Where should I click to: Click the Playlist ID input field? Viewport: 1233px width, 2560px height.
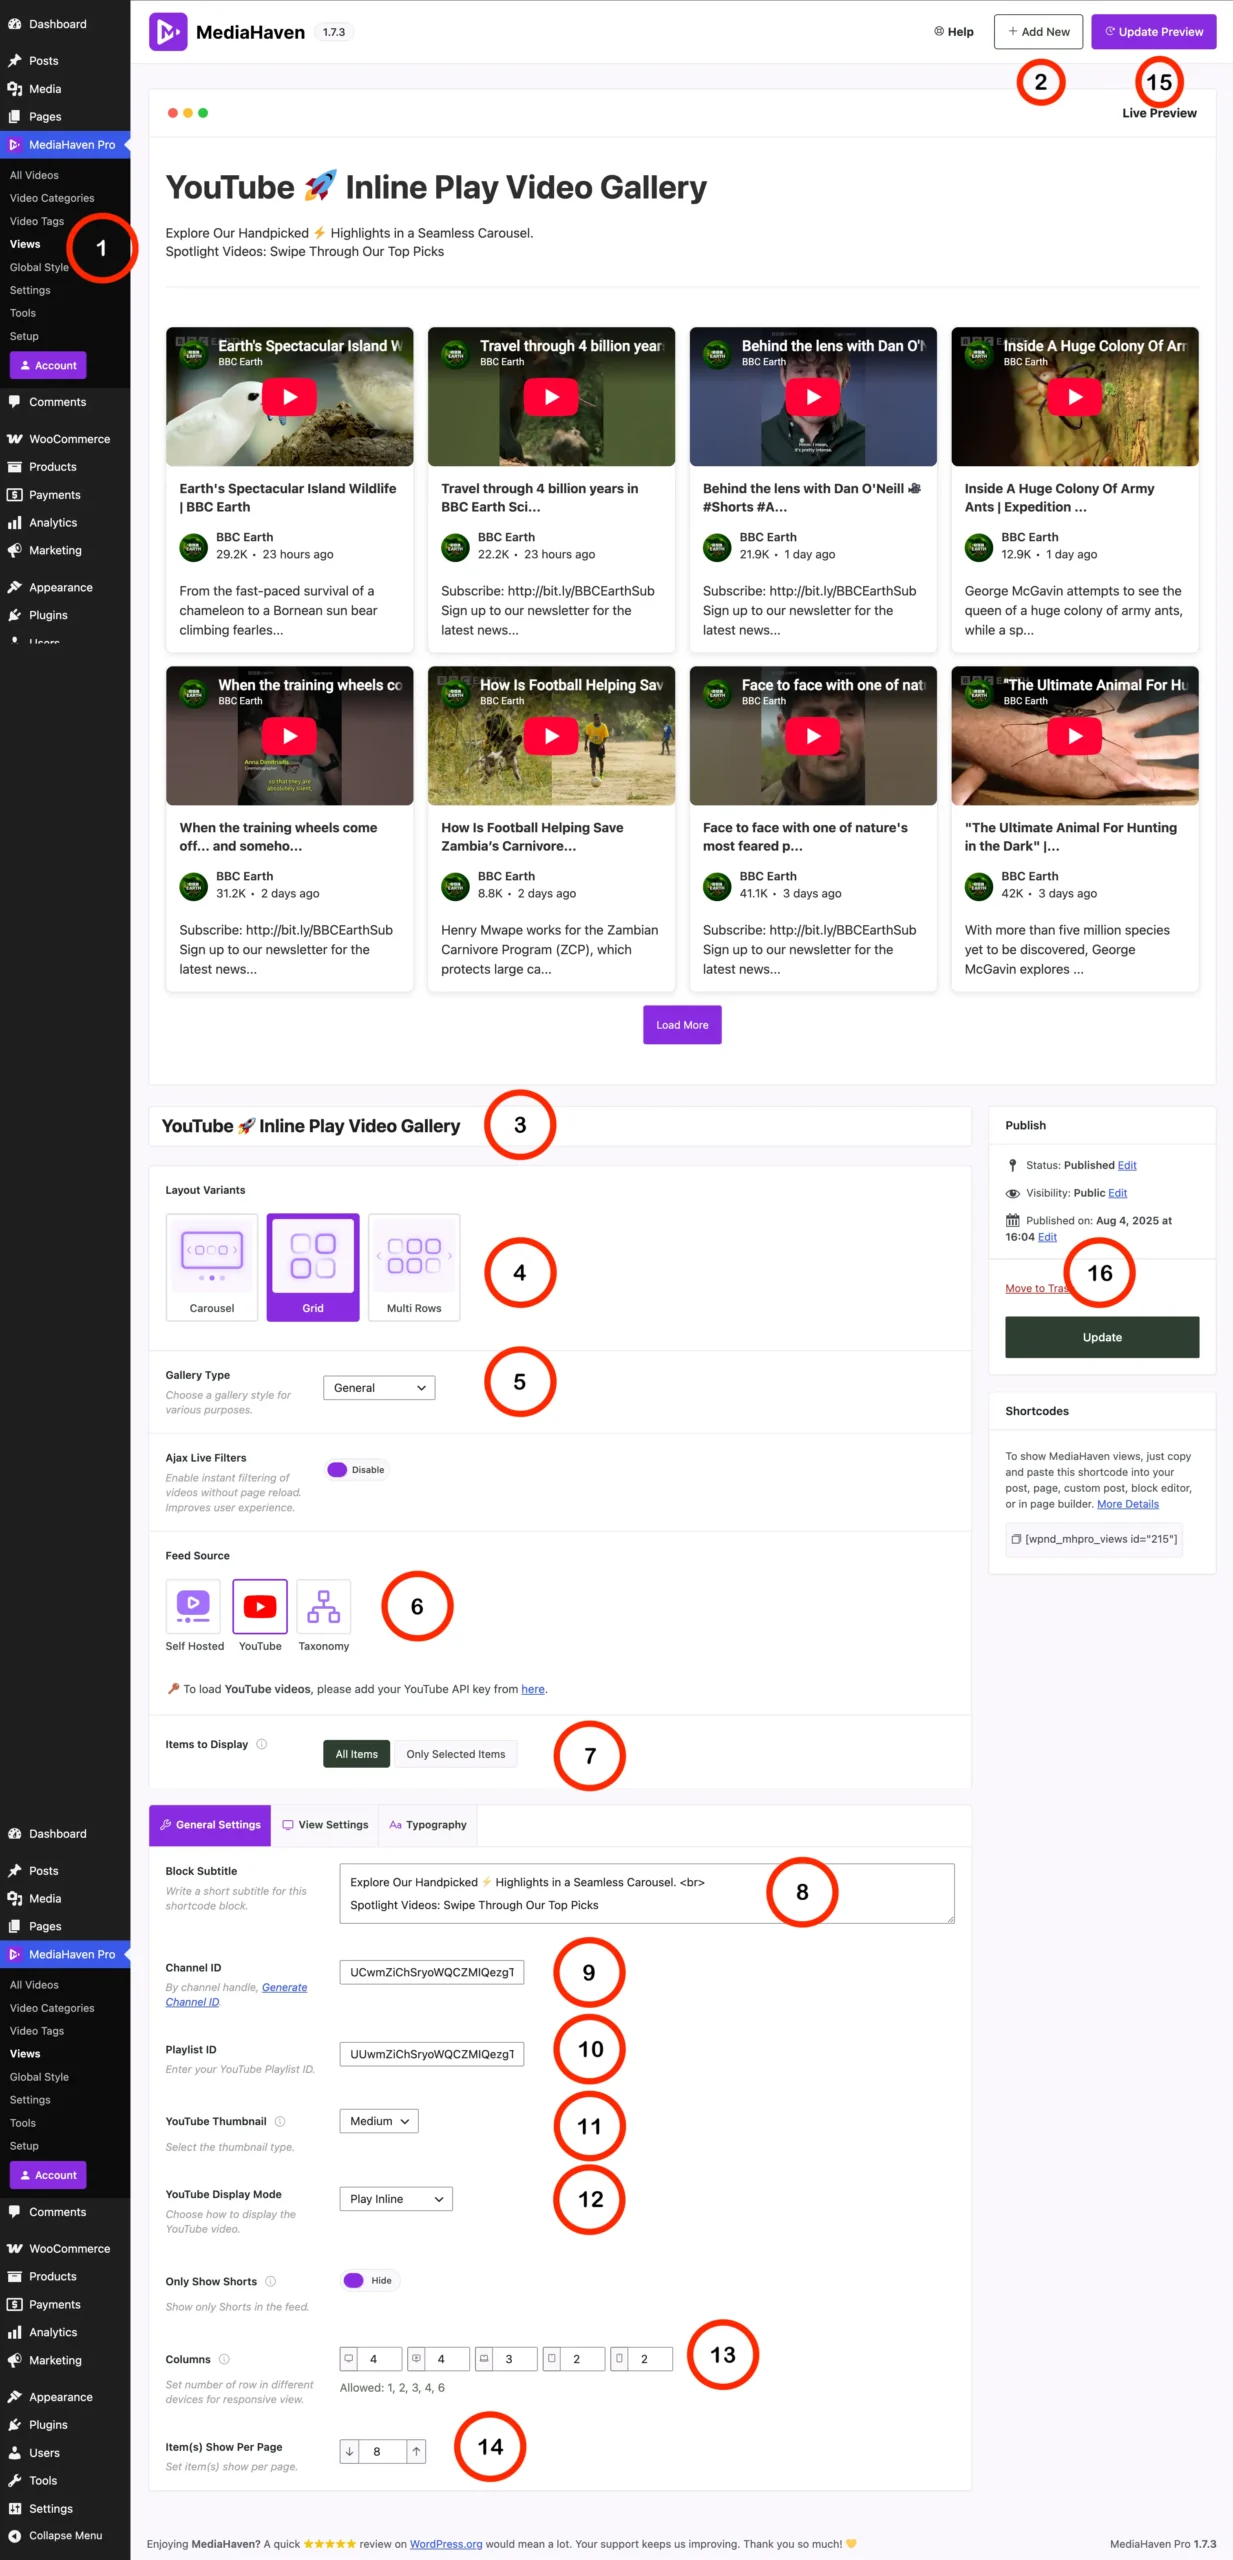pyautogui.click(x=432, y=2054)
